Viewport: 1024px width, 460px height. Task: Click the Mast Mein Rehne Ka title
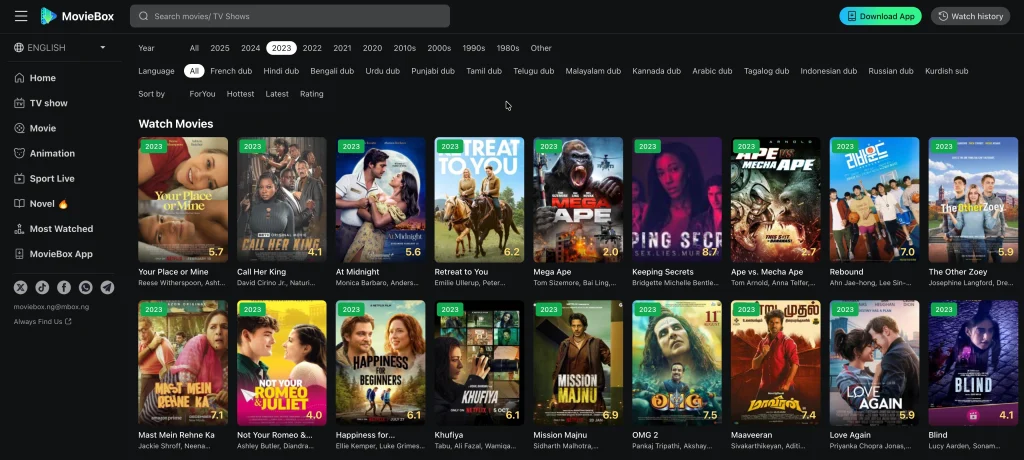point(176,435)
